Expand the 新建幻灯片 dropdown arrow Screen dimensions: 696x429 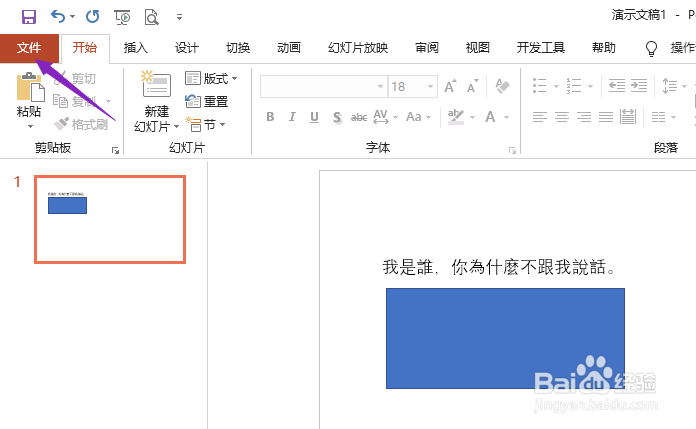click(176, 127)
